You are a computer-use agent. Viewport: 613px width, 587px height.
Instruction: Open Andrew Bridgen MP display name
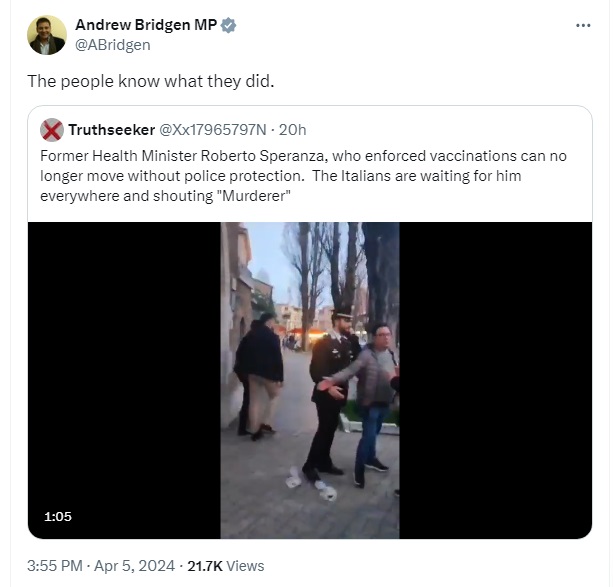click(146, 25)
